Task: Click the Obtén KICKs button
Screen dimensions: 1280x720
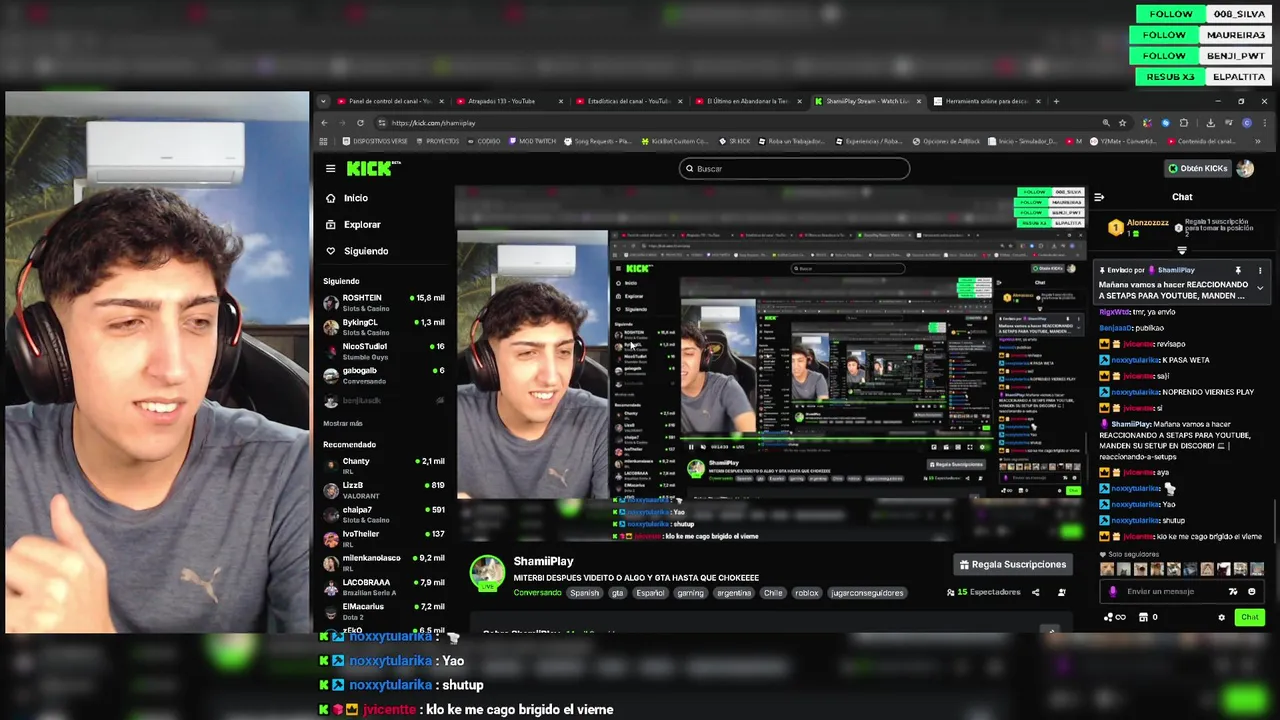Action: click(x=1198, y=168)
